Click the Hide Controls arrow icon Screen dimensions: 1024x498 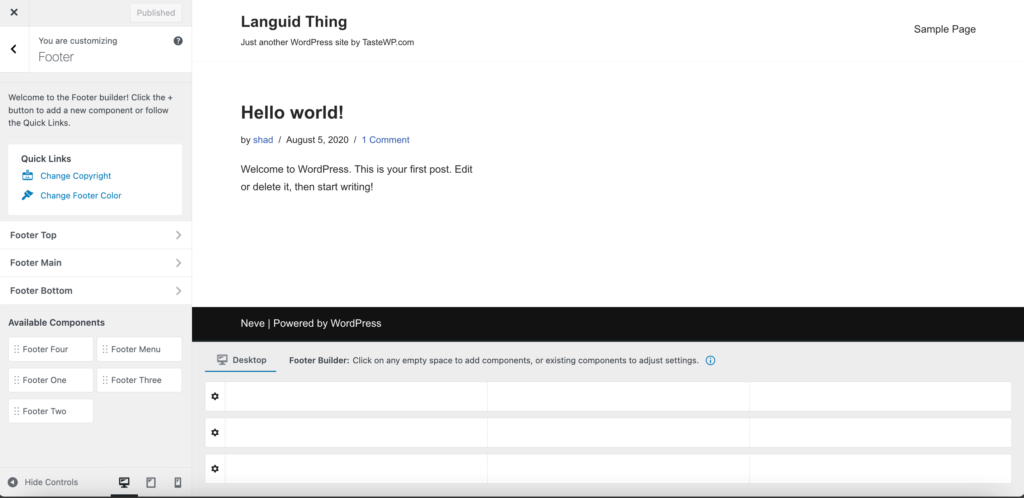(x=12, y=482)
